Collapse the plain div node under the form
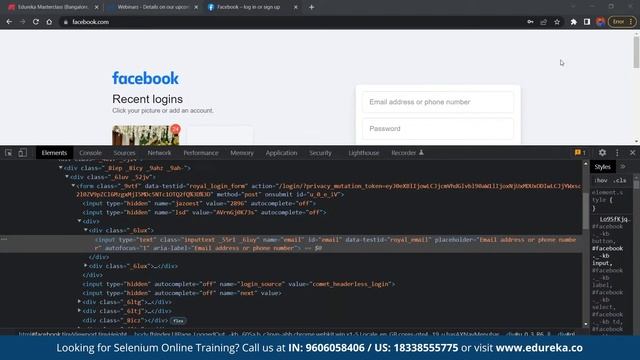 click(80, 221)
